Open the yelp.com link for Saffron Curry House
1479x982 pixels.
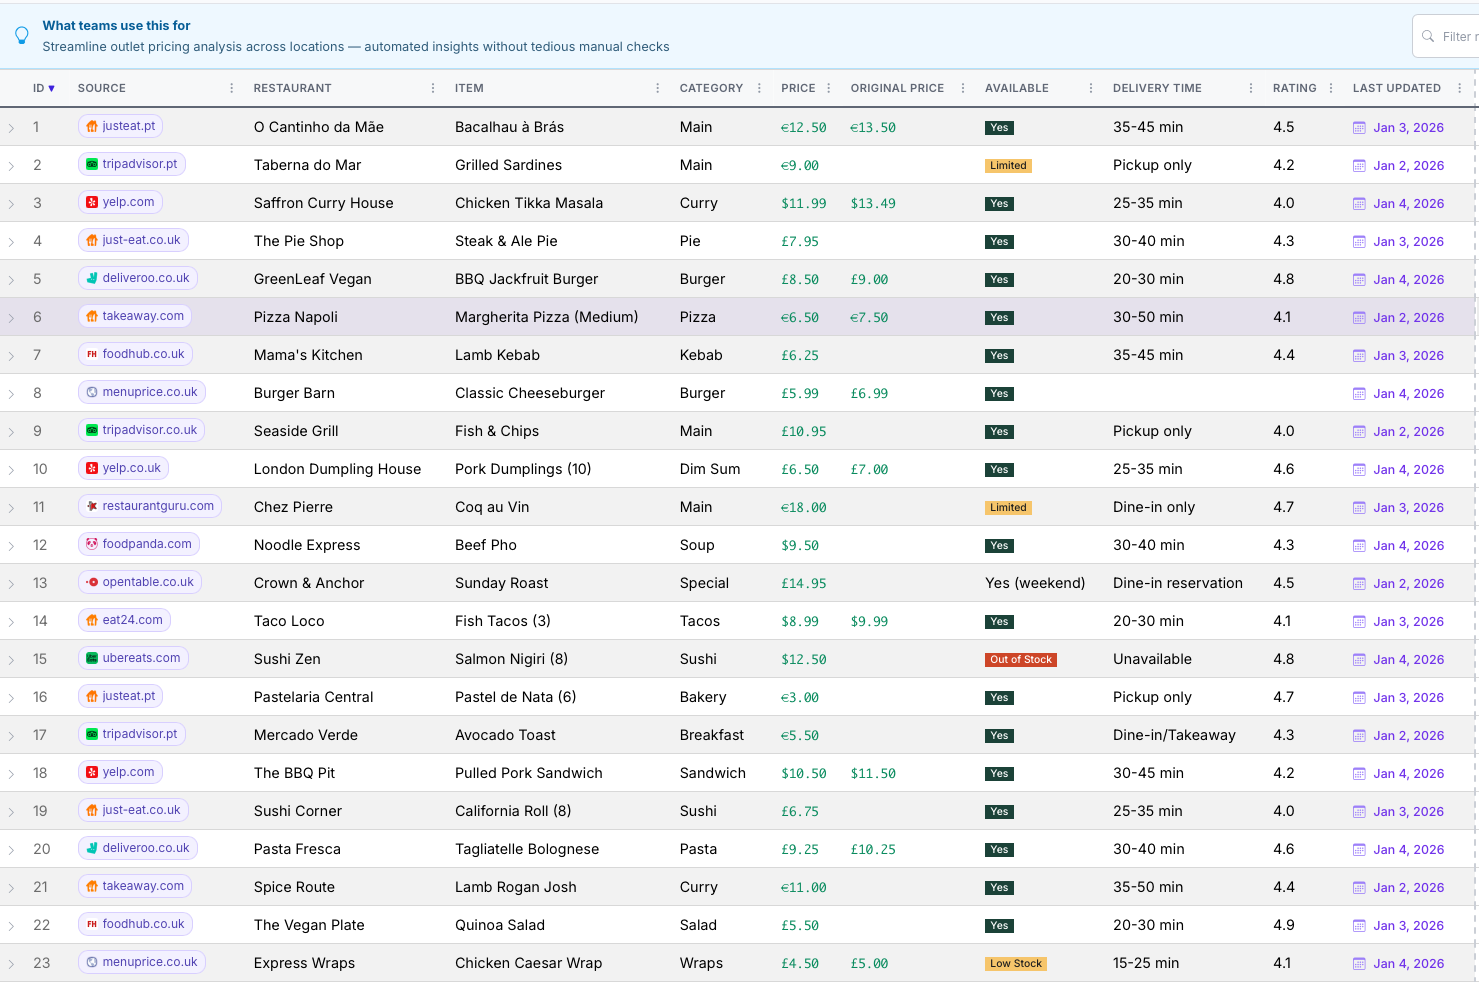tap(128, 202)
